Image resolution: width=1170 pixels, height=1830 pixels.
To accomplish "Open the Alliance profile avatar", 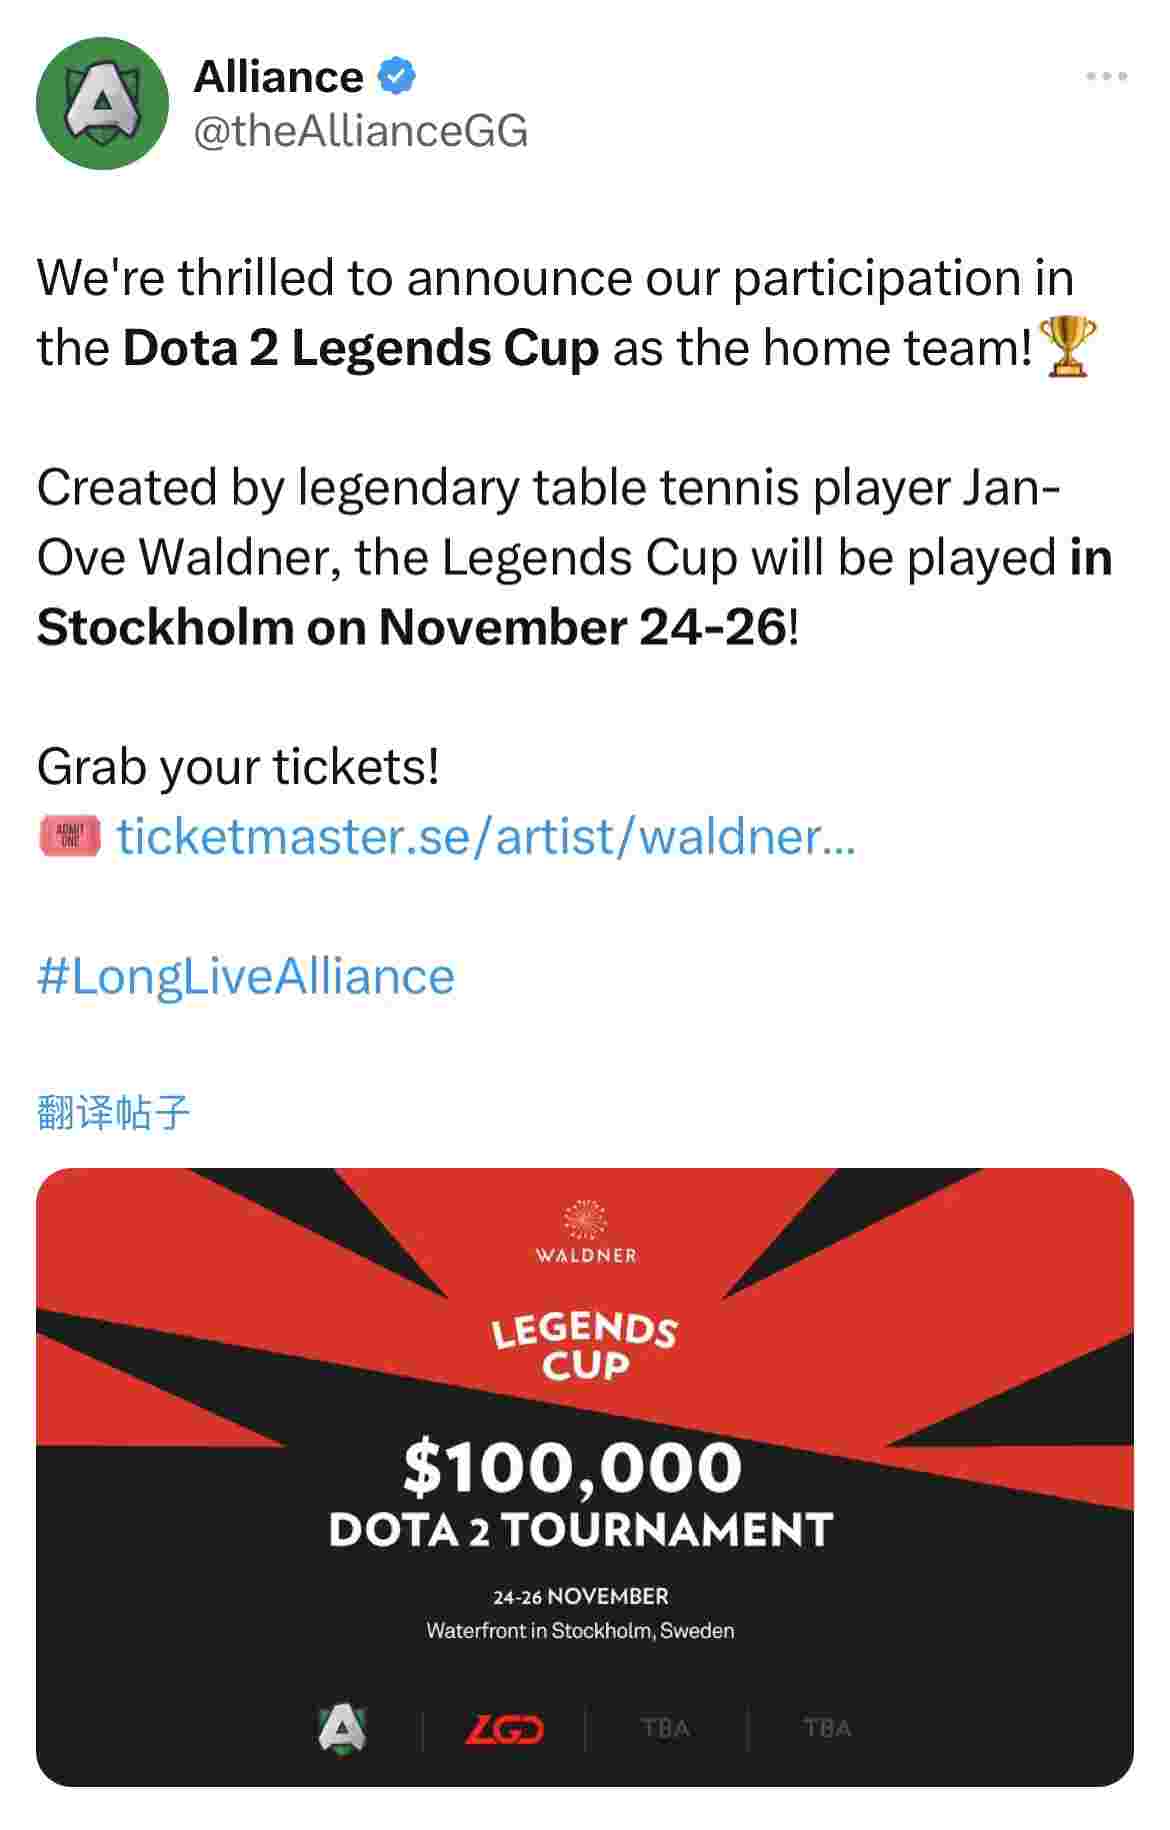I will coord(102,103).
